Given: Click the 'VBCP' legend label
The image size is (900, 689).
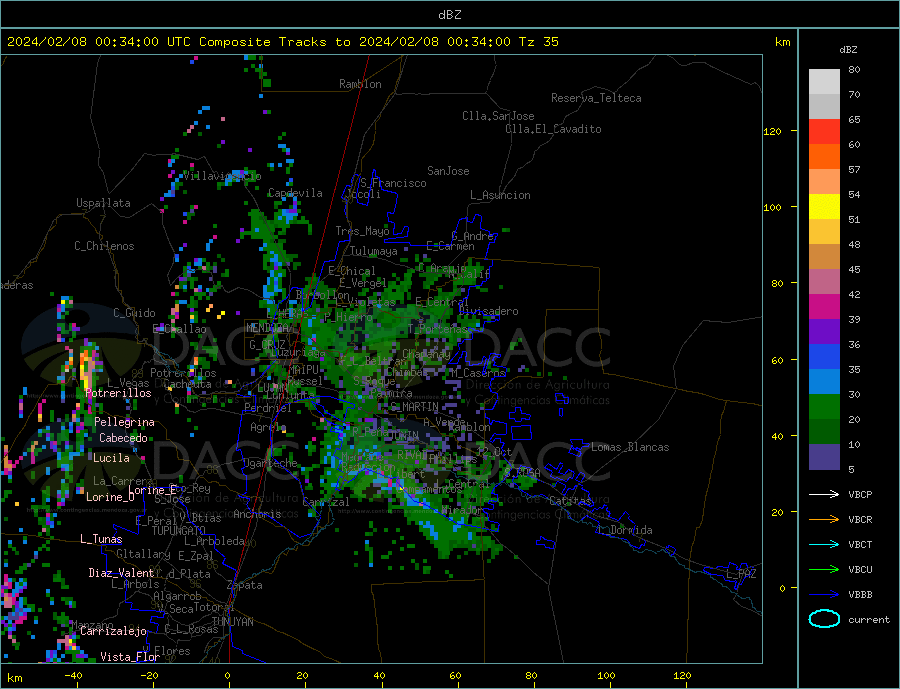Looking at the screenshot, I should pos(860,494).
